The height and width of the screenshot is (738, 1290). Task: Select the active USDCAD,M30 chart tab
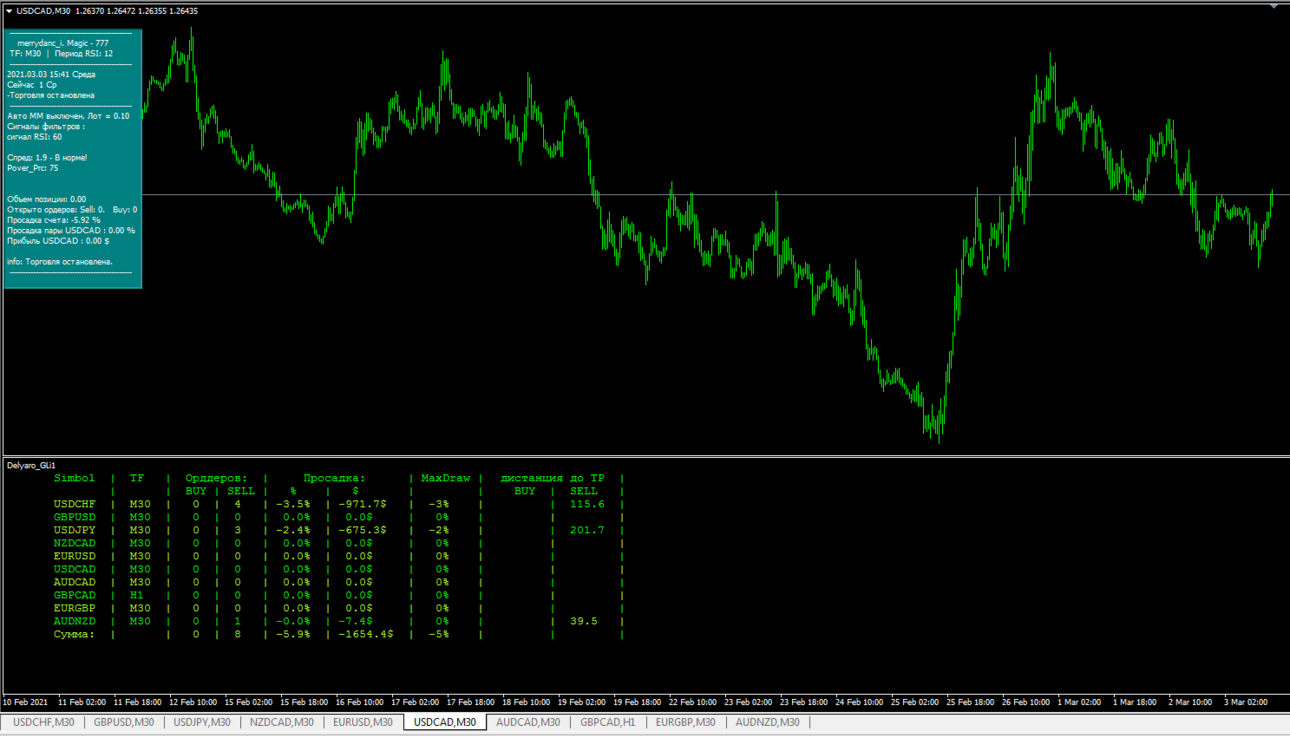coord(445,722)
